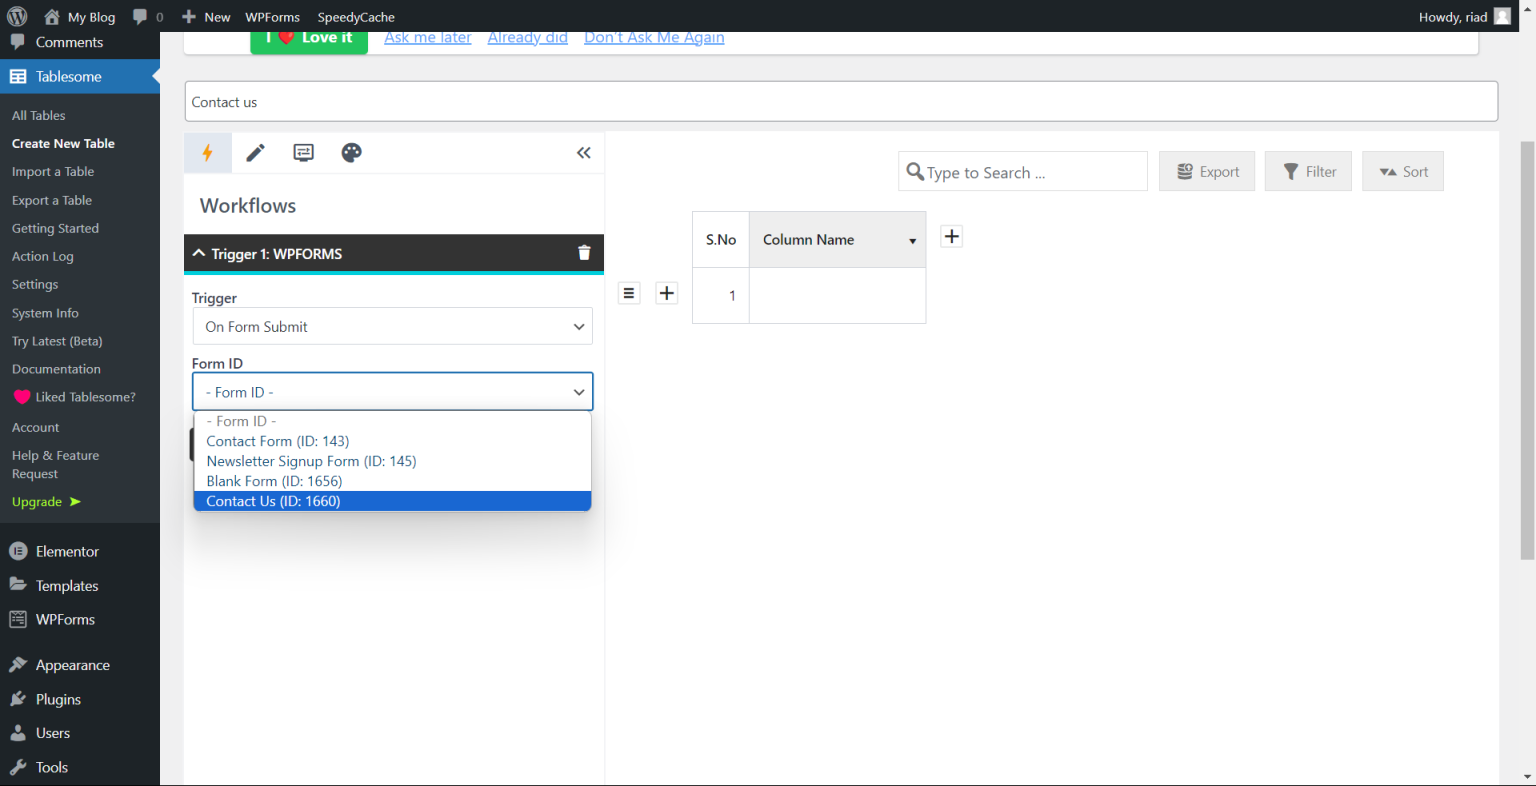Image resolution: width=1536 pixels, height=786 pixels.
Task: Select the Workflows lightning bolt tab
Action: 207,152
